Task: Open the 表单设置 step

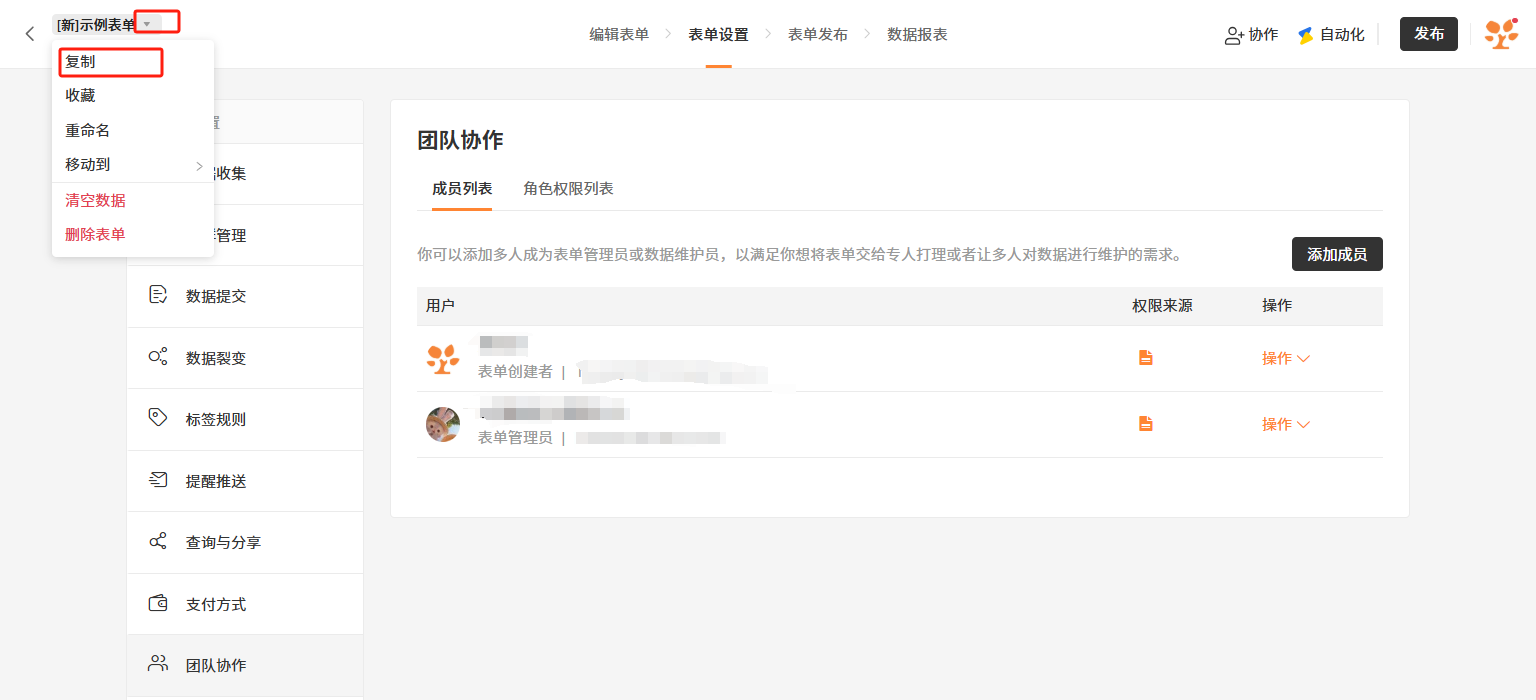Action: pos(718,34)
